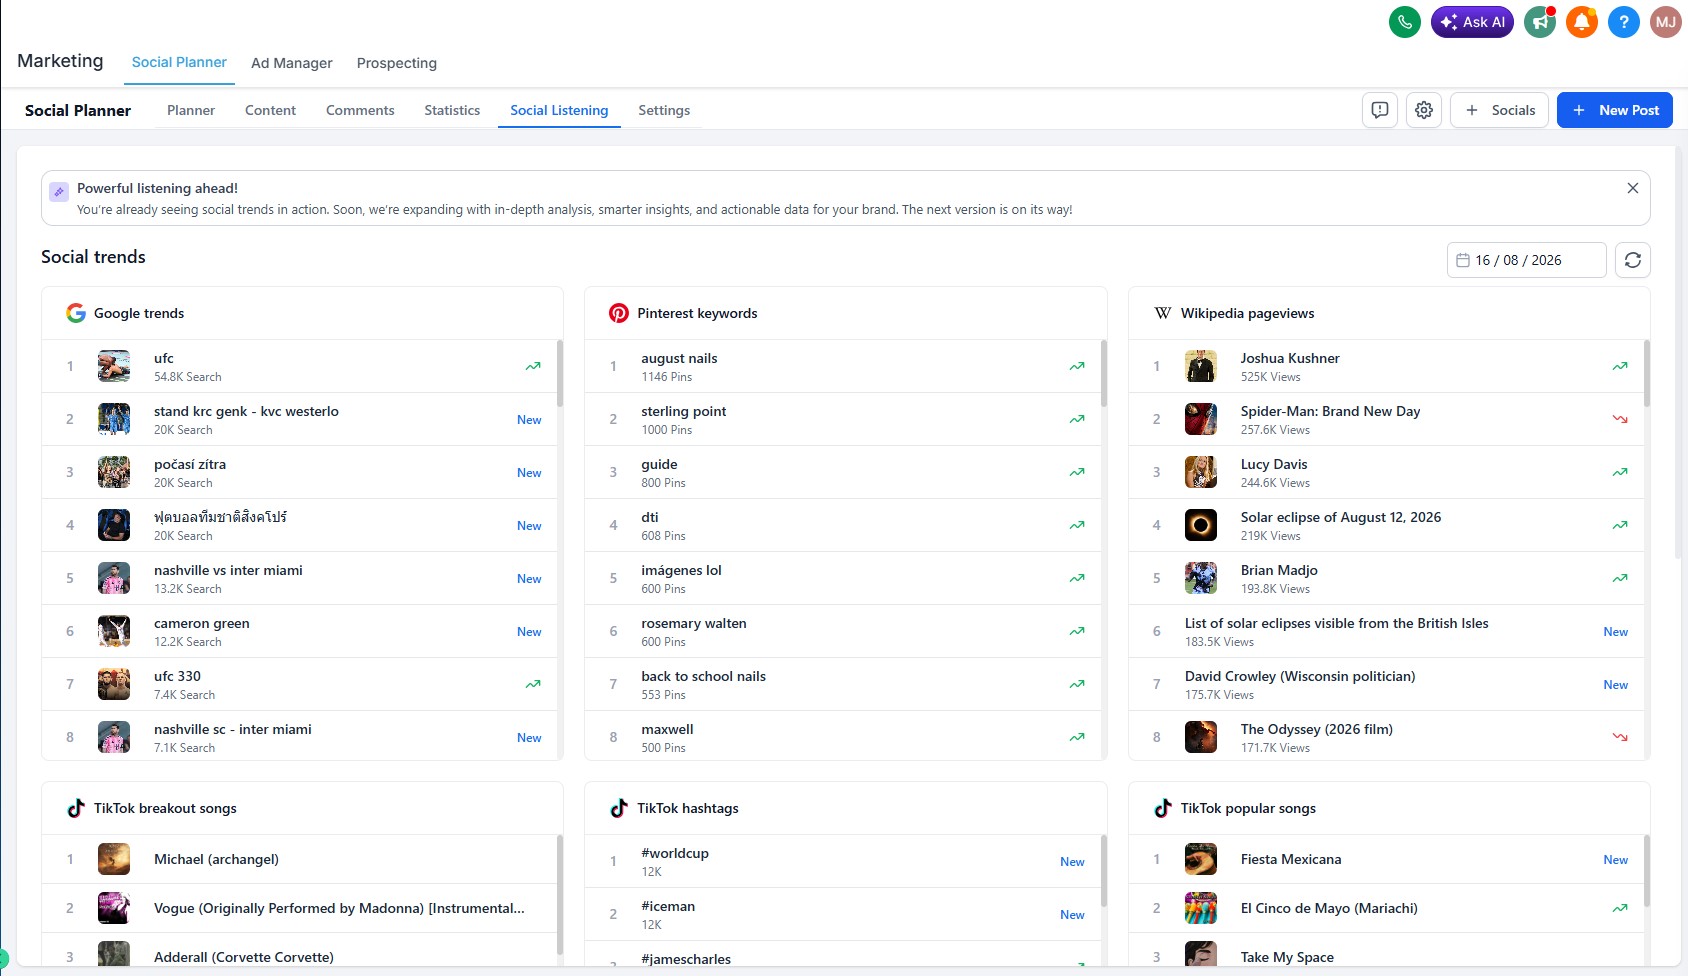The width and height of the screenshot is (1688, 976).
Task: Open the Comments sub-tab
Action: coord(360,110)
